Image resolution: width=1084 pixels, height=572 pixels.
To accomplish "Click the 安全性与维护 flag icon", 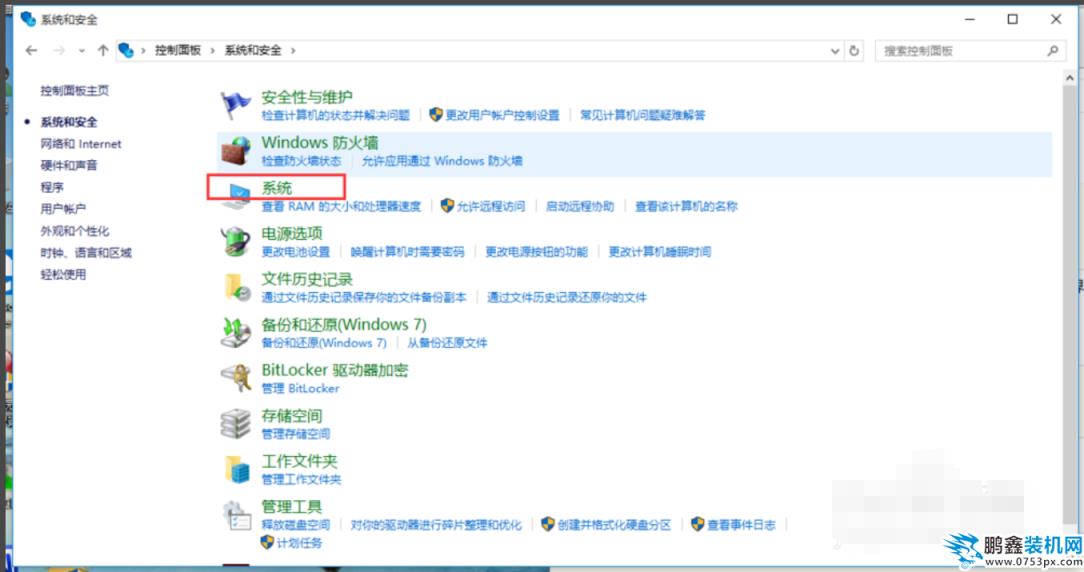I will click(235, 105).
